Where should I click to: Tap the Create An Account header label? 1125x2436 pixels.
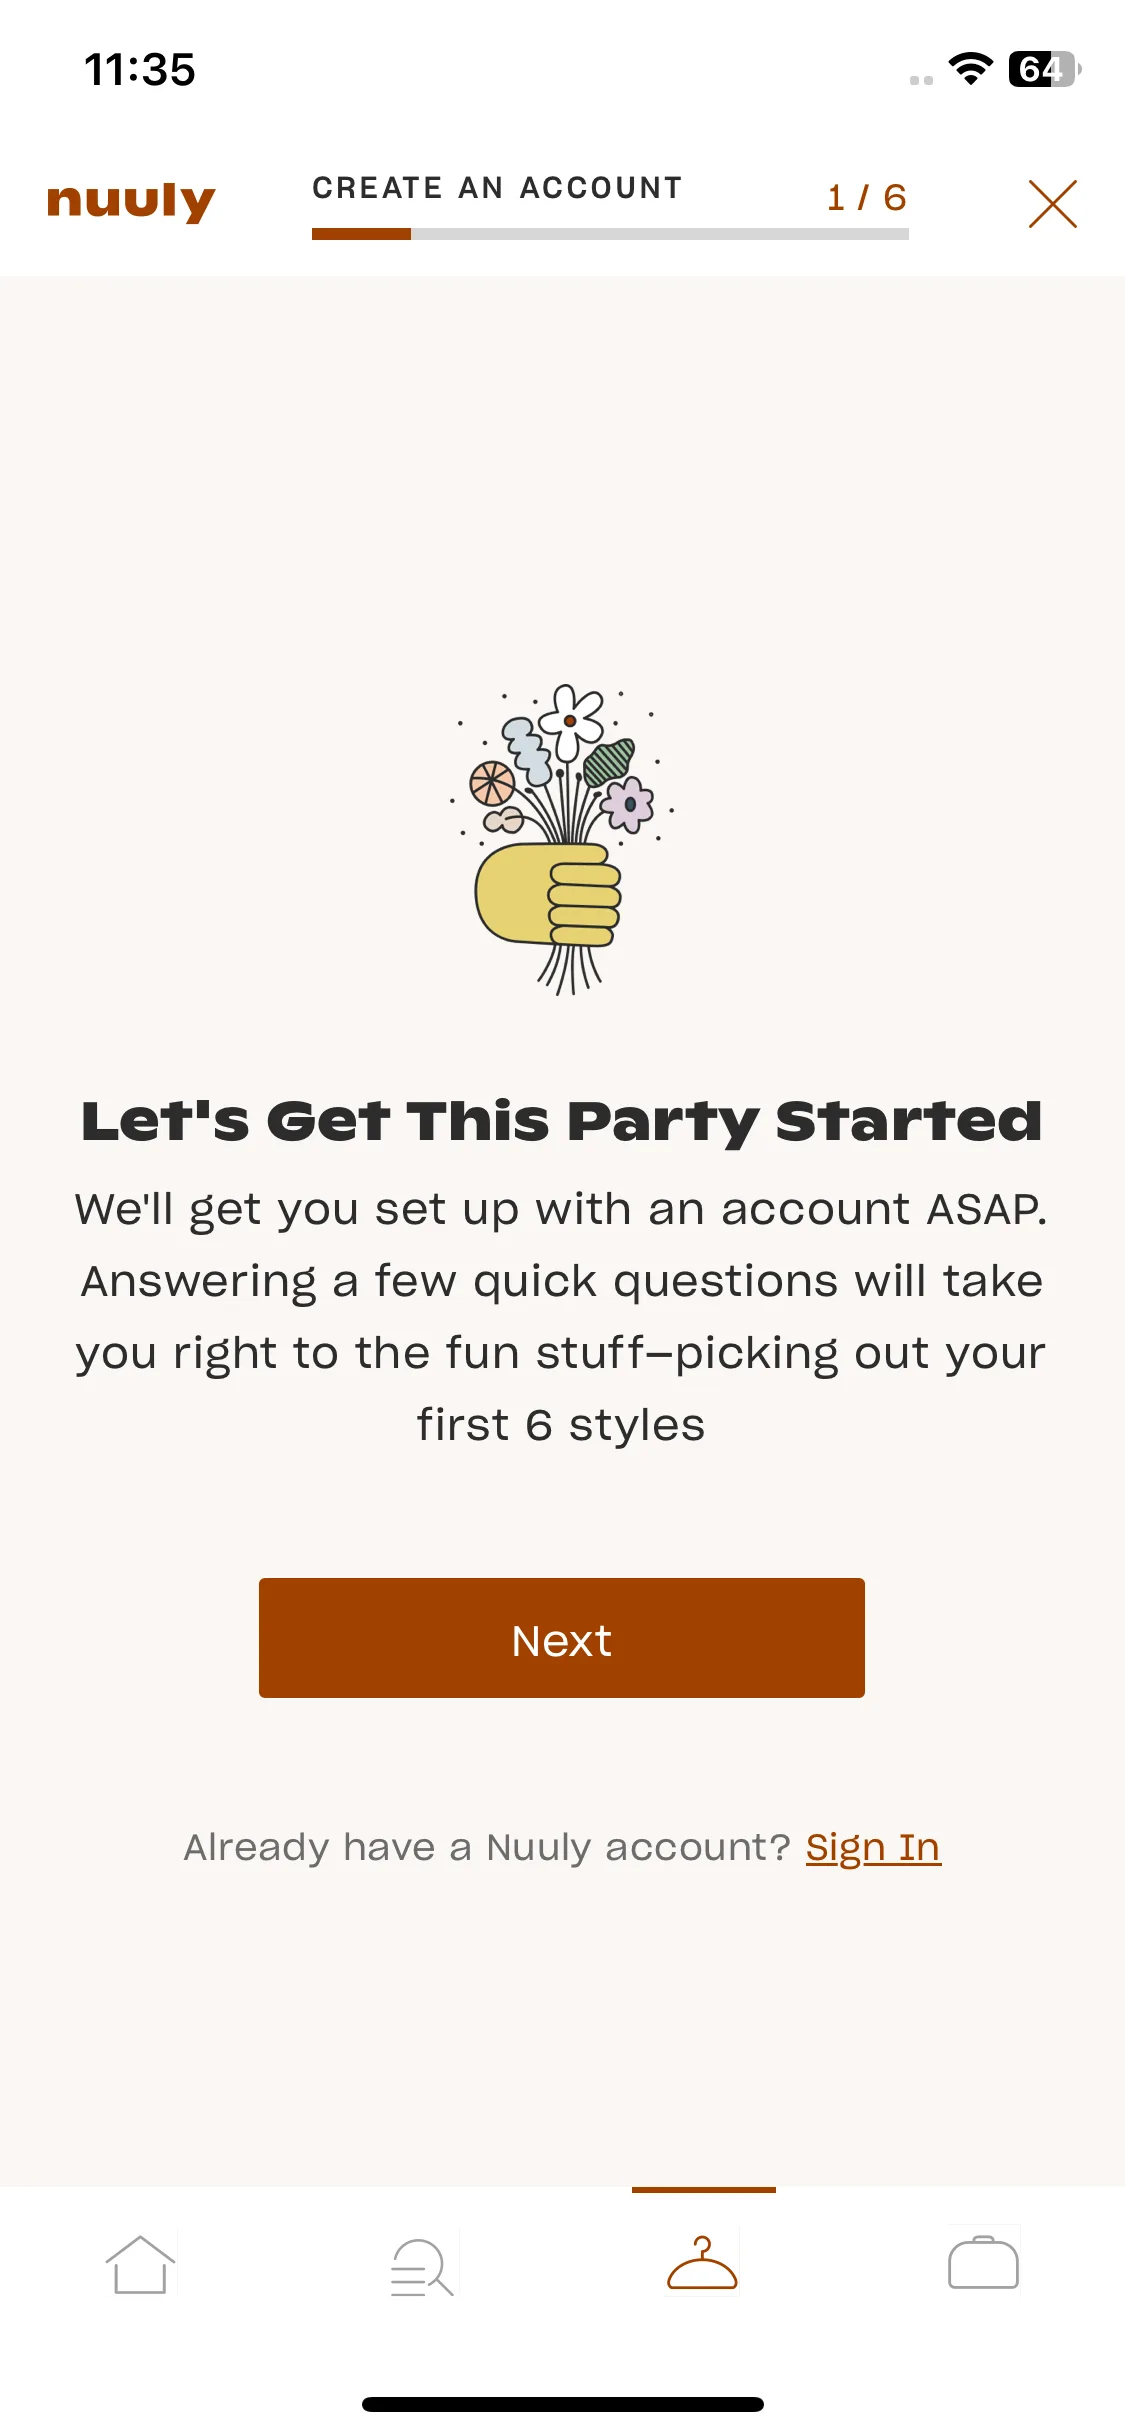tap(498, 188)
